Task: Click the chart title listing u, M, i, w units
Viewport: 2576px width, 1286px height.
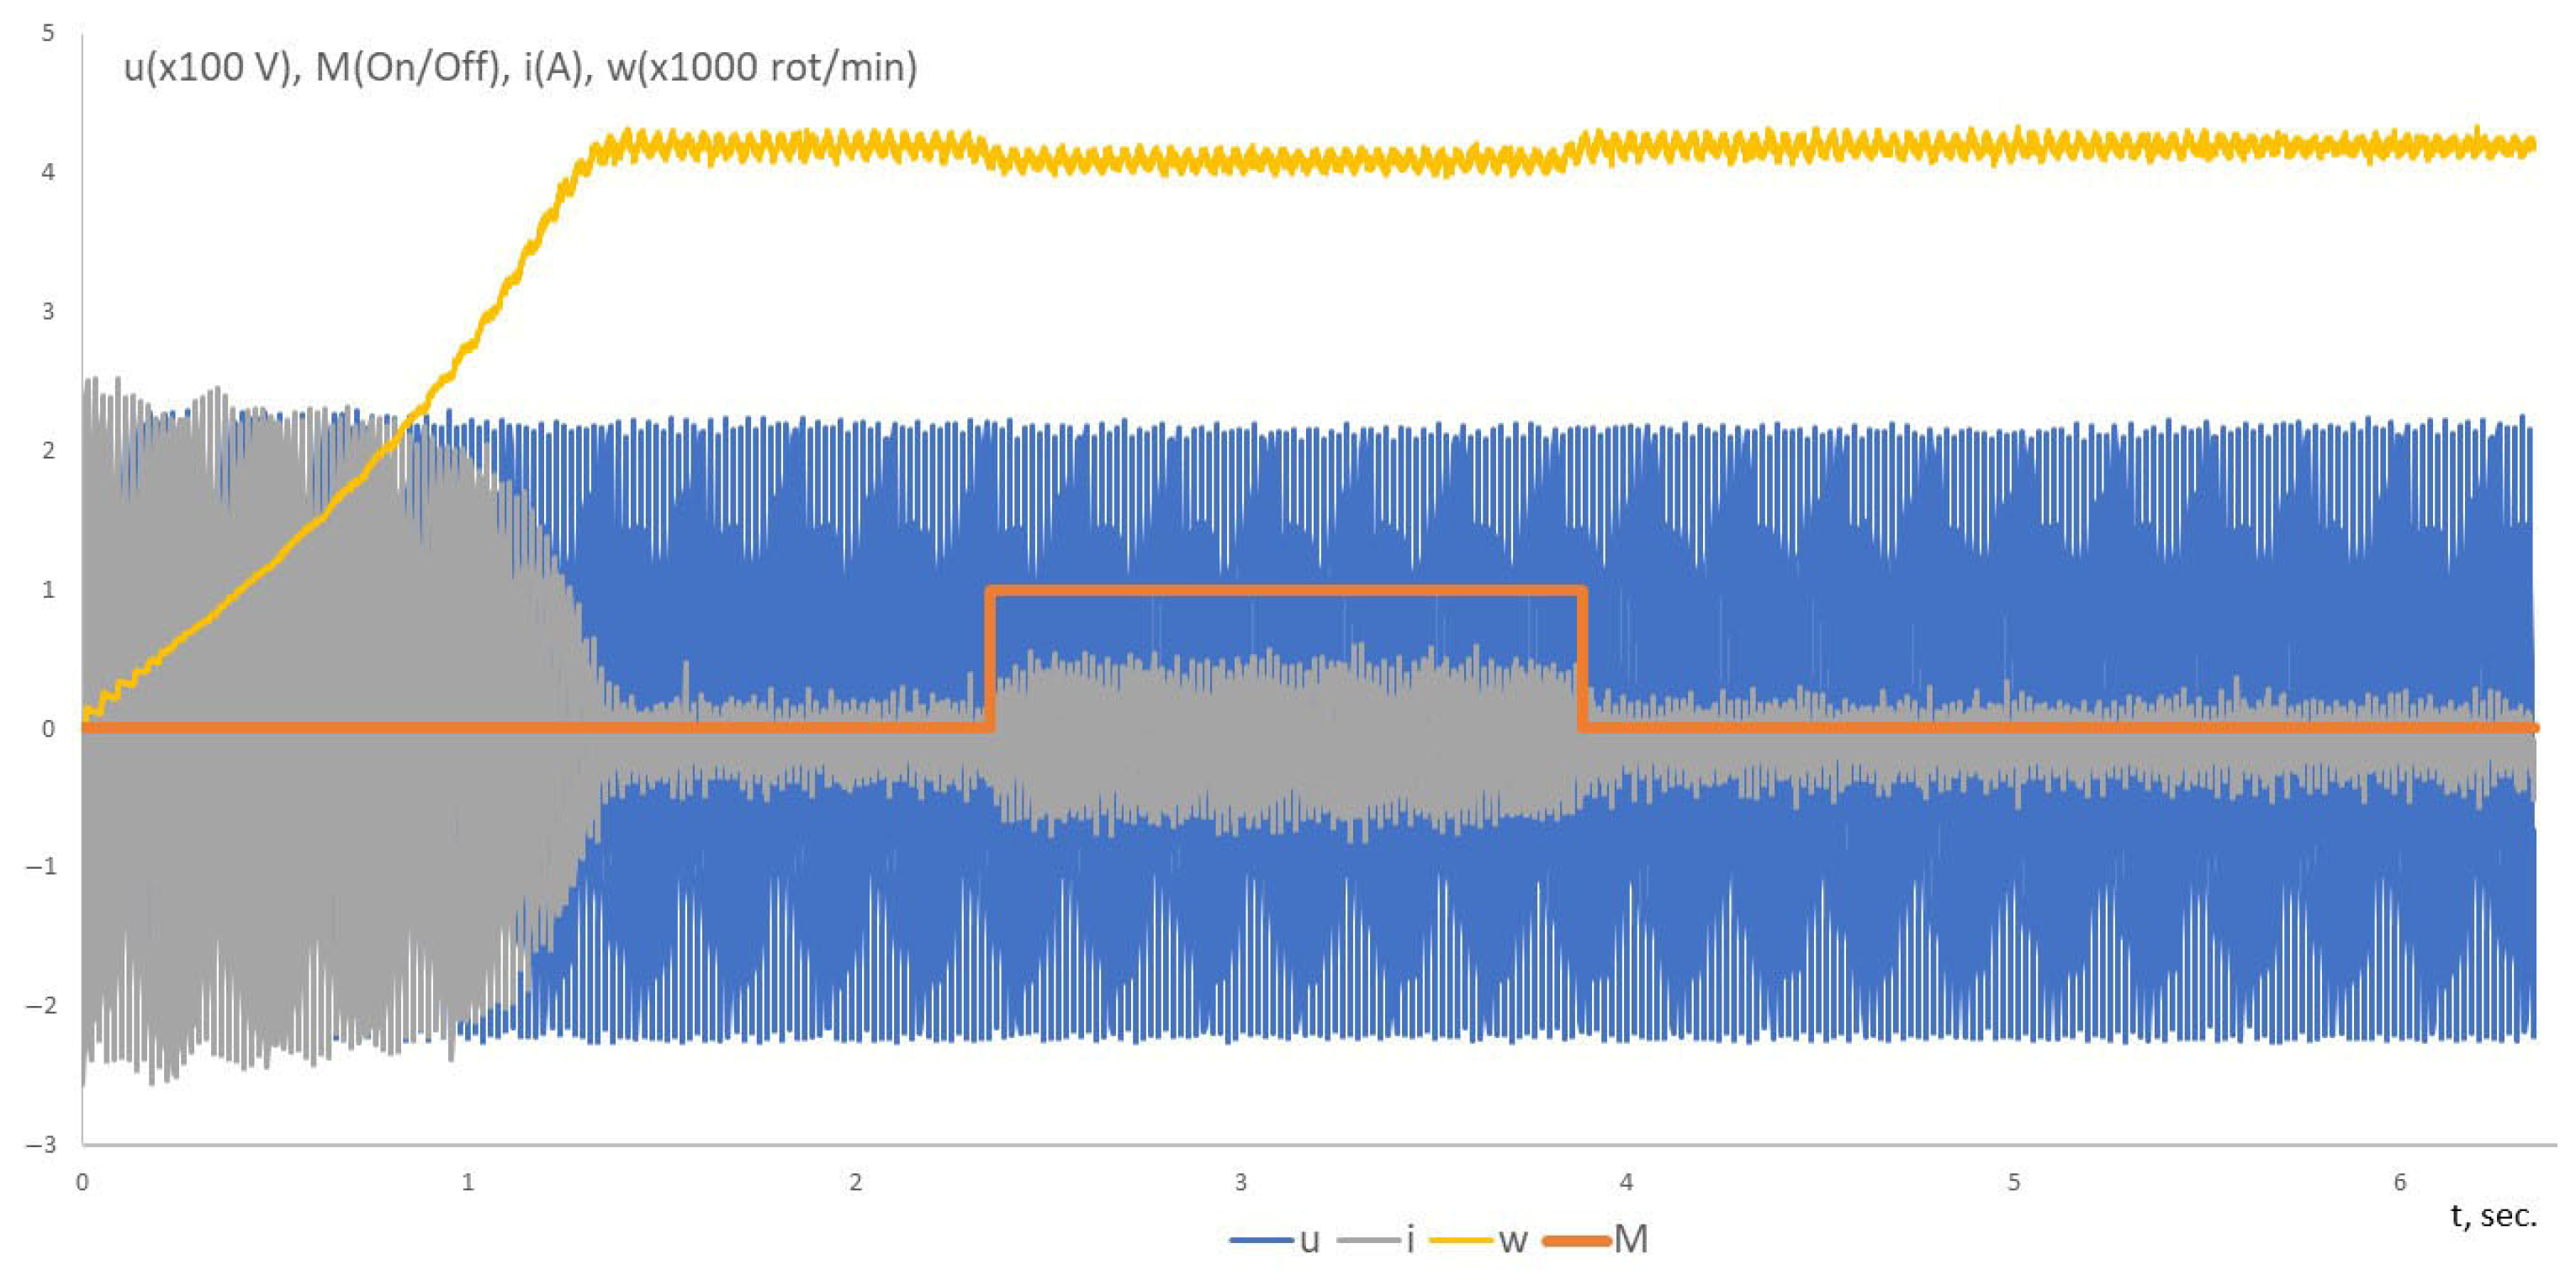Action: [520, 68]
